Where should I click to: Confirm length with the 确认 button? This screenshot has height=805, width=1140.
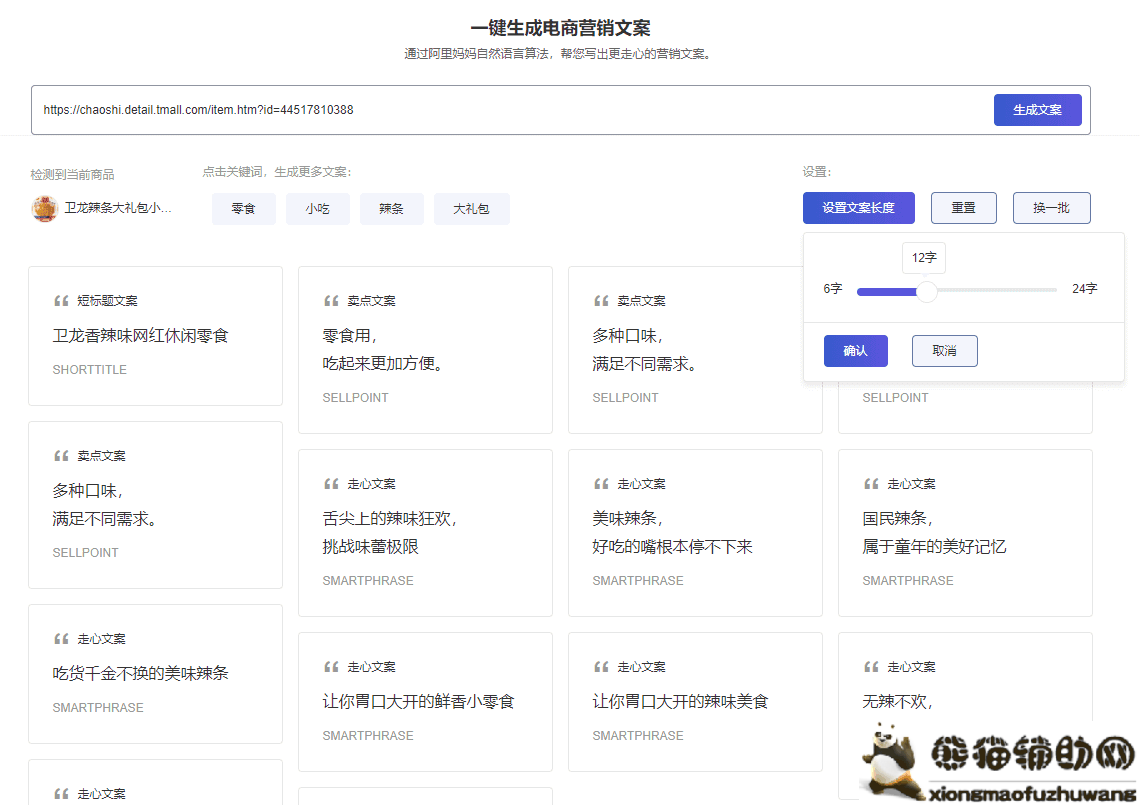click(x=855, y=351)
